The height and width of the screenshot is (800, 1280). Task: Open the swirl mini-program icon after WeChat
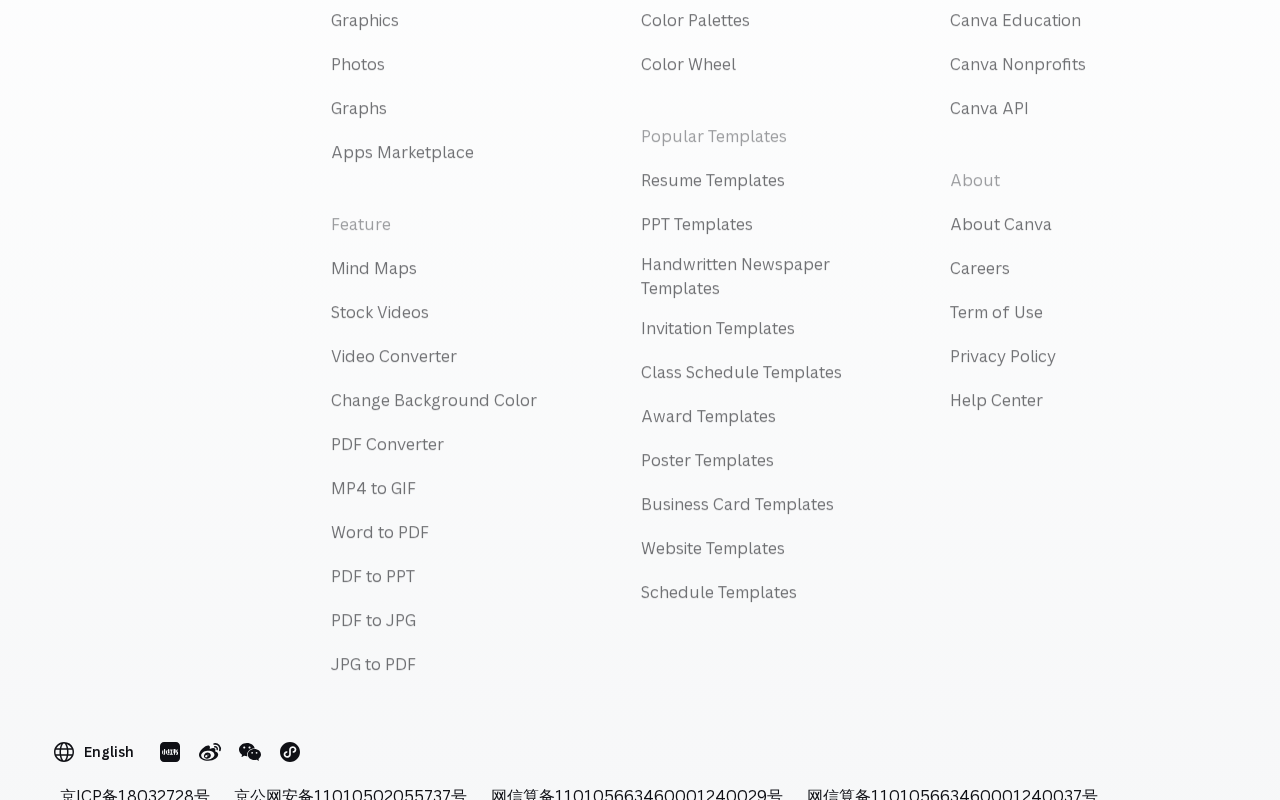[x=290, y=752]
